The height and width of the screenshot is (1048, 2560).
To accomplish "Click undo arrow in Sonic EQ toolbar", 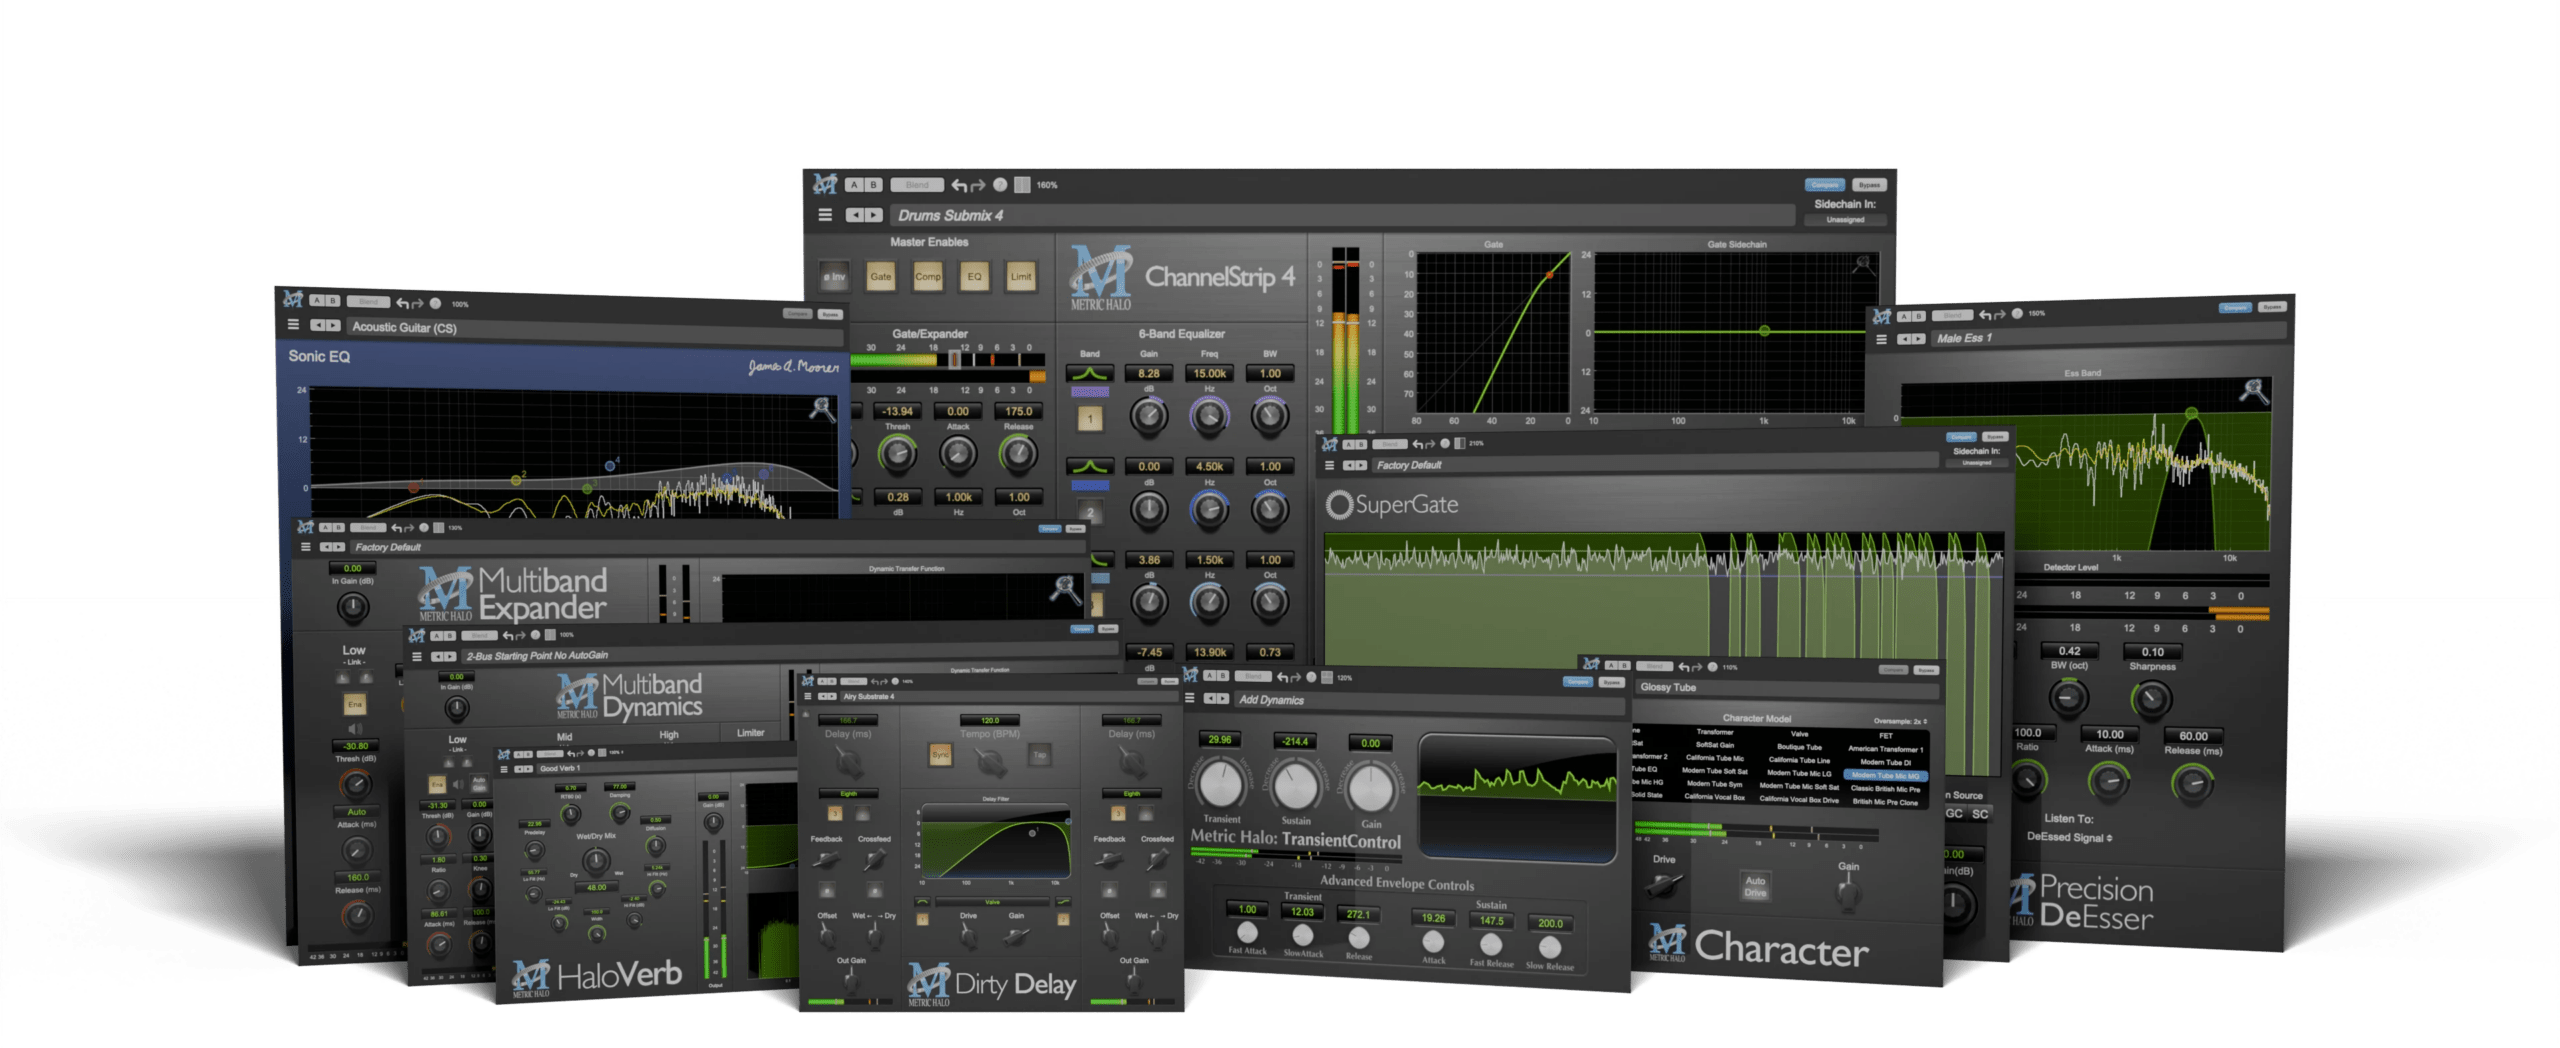I will pyautogui.click(x=402, y=303).
